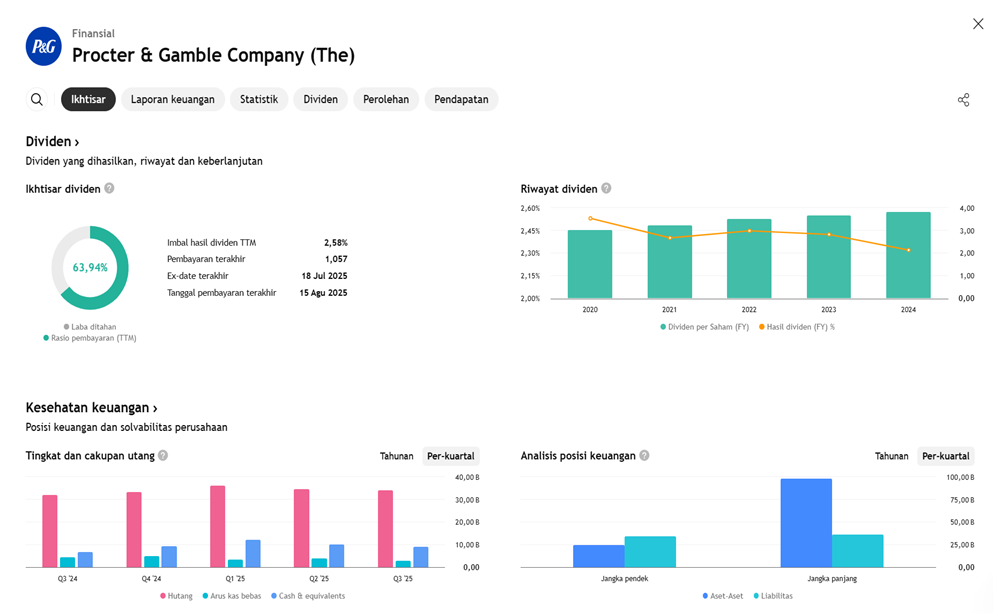
Task: Click the Pembayaran terakhir value 1,057
Action: [x=336, y=259]
